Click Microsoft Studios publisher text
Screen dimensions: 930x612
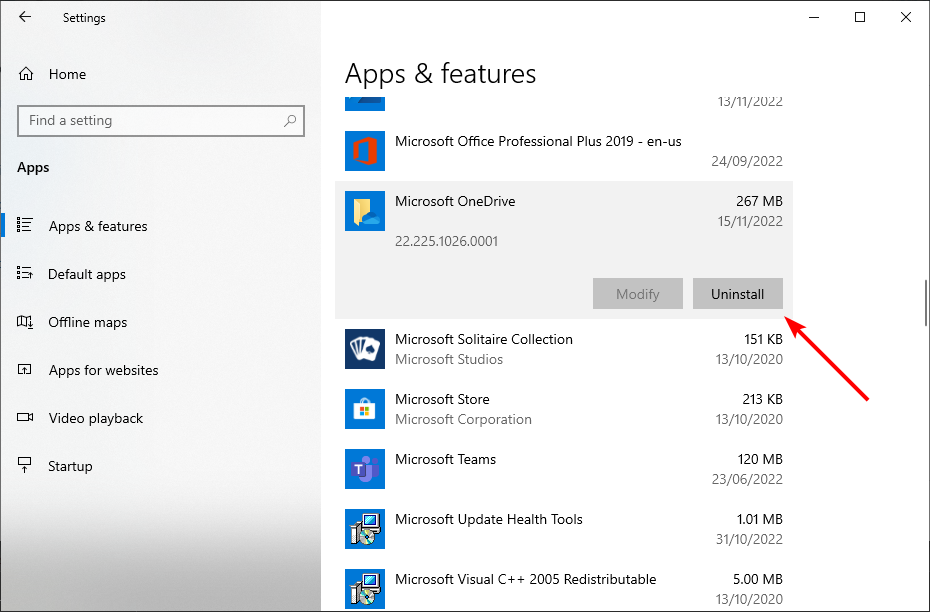point(449,359)
